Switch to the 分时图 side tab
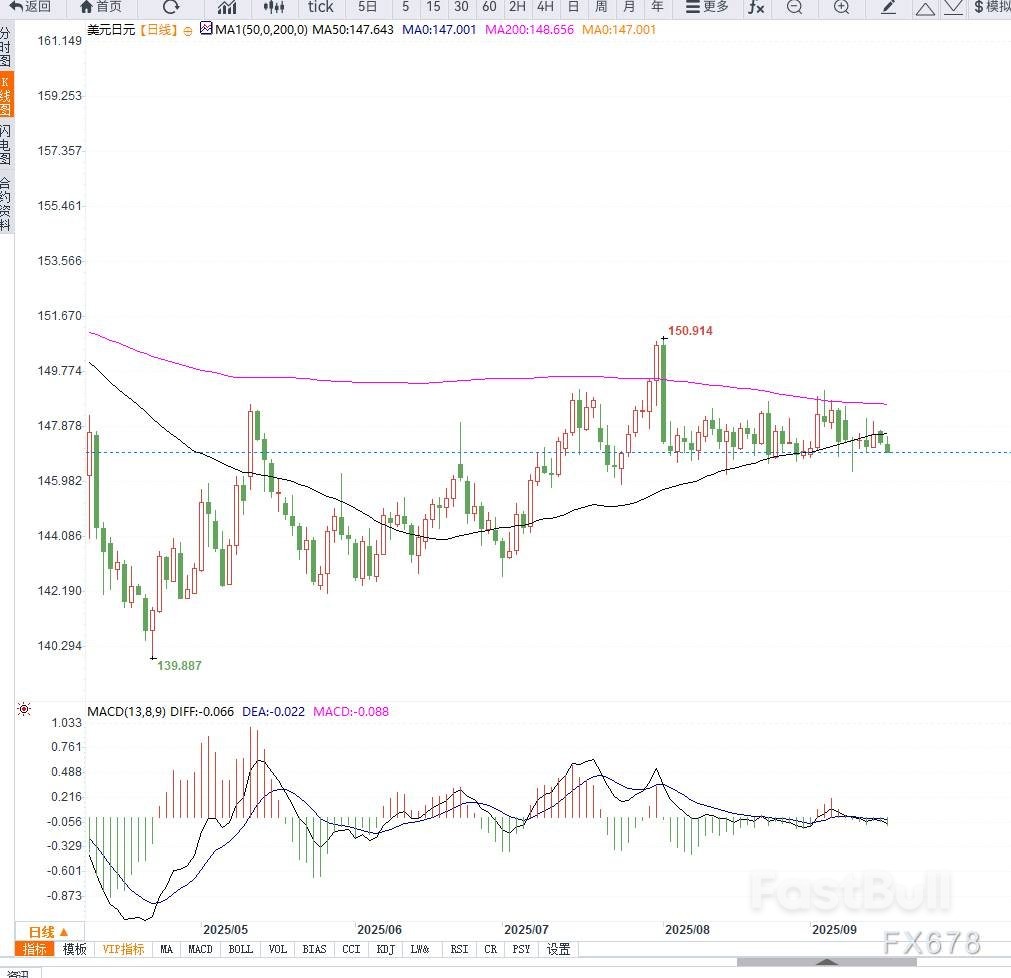The height and width of the screenshot is (978, 1011). click(6, 46)
